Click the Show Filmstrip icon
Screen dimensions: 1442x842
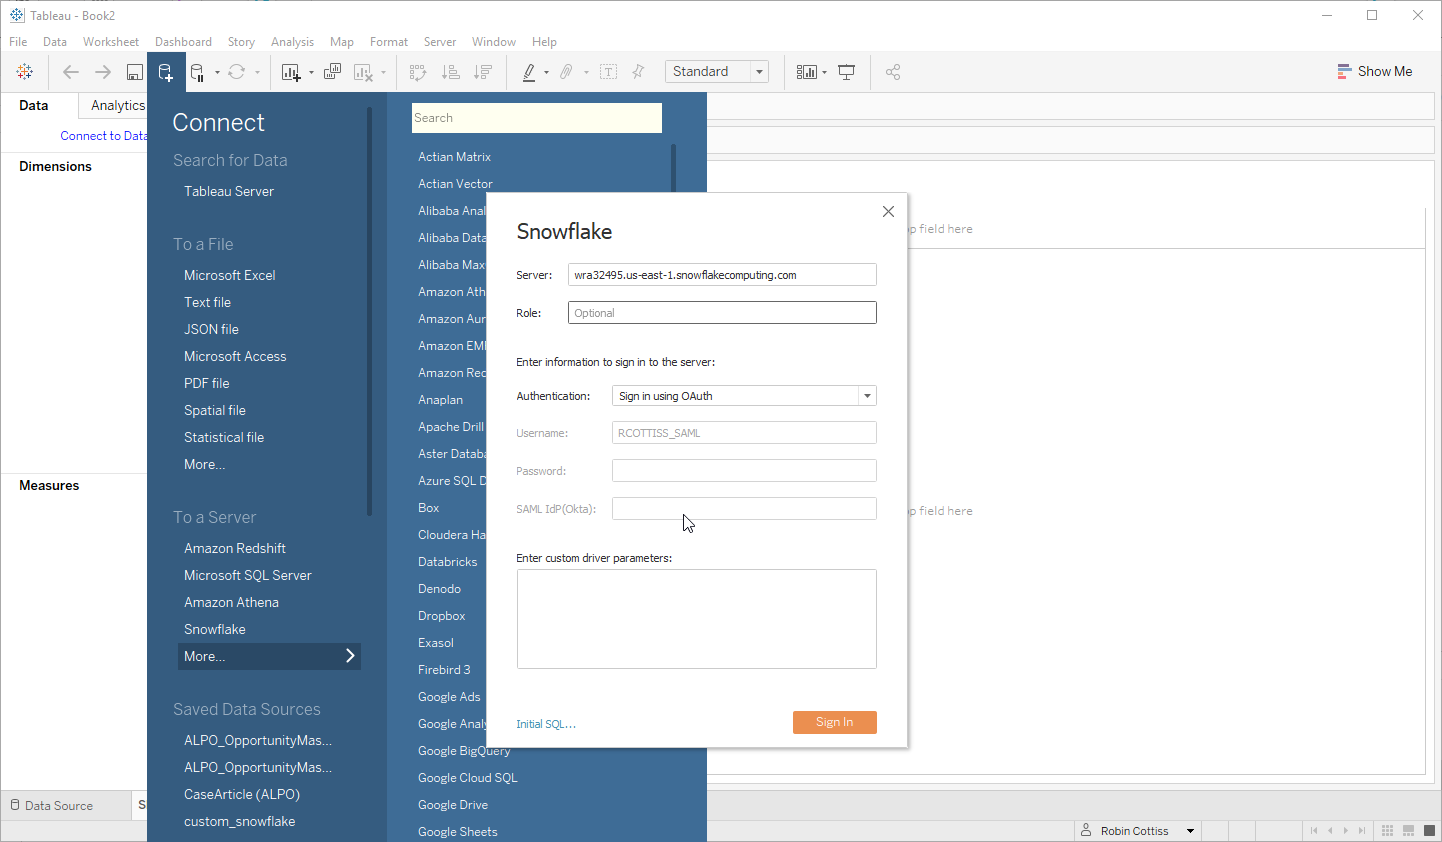(1409, 831)
